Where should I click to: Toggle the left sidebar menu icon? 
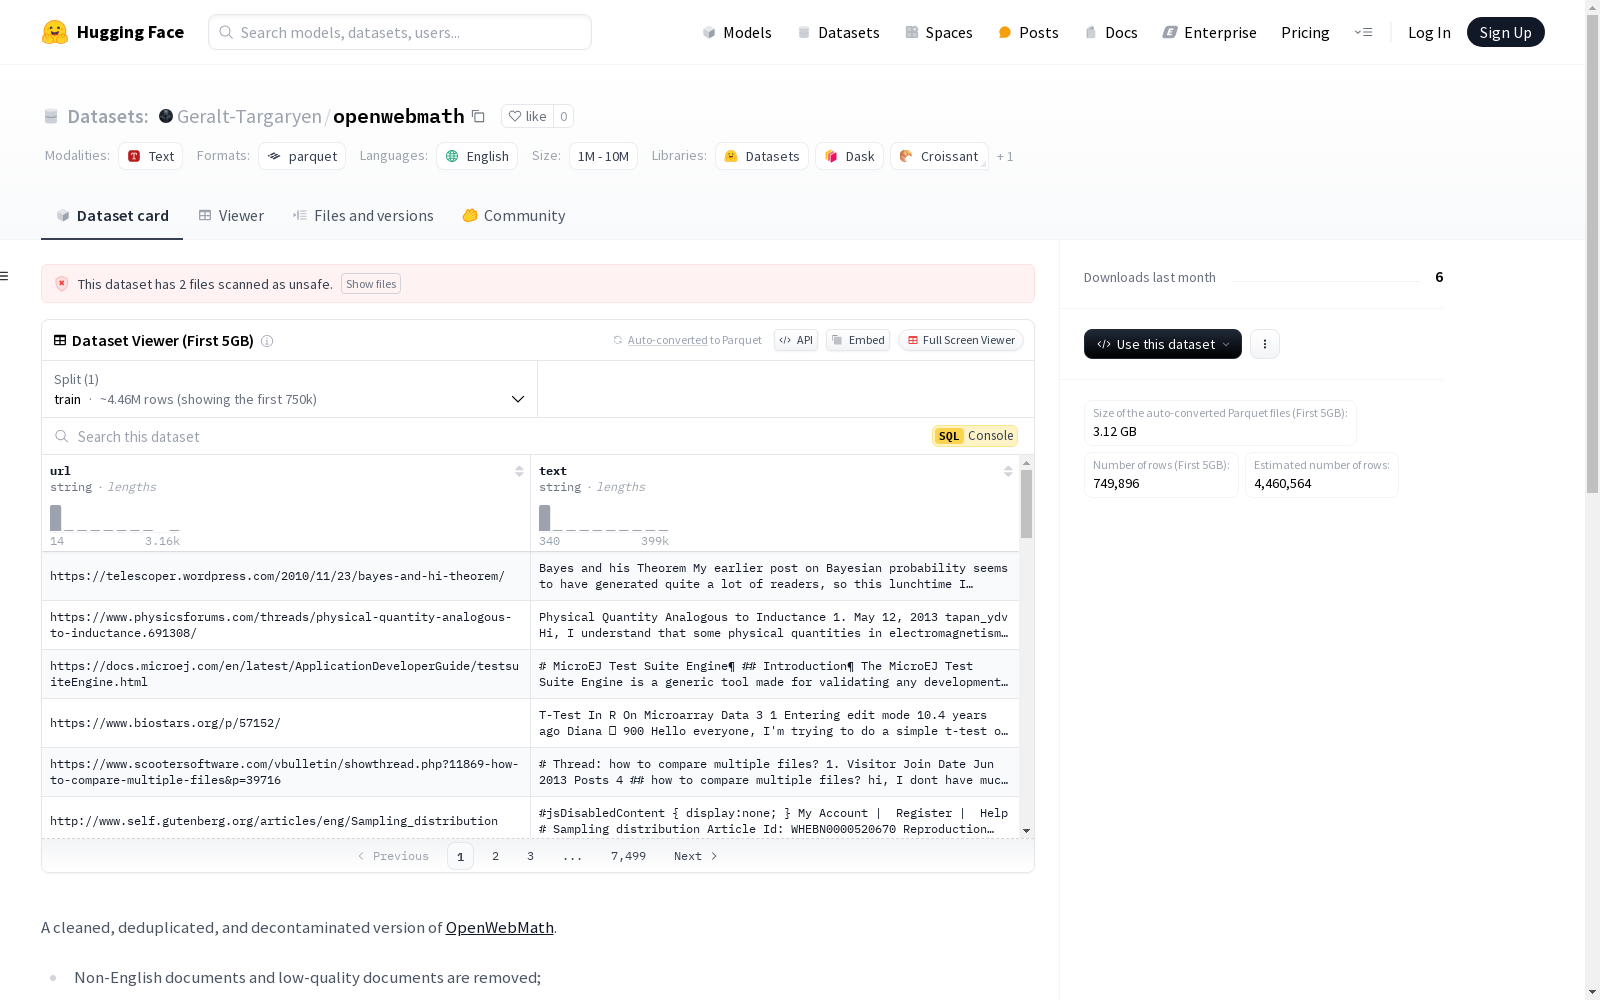pos(5,276)
